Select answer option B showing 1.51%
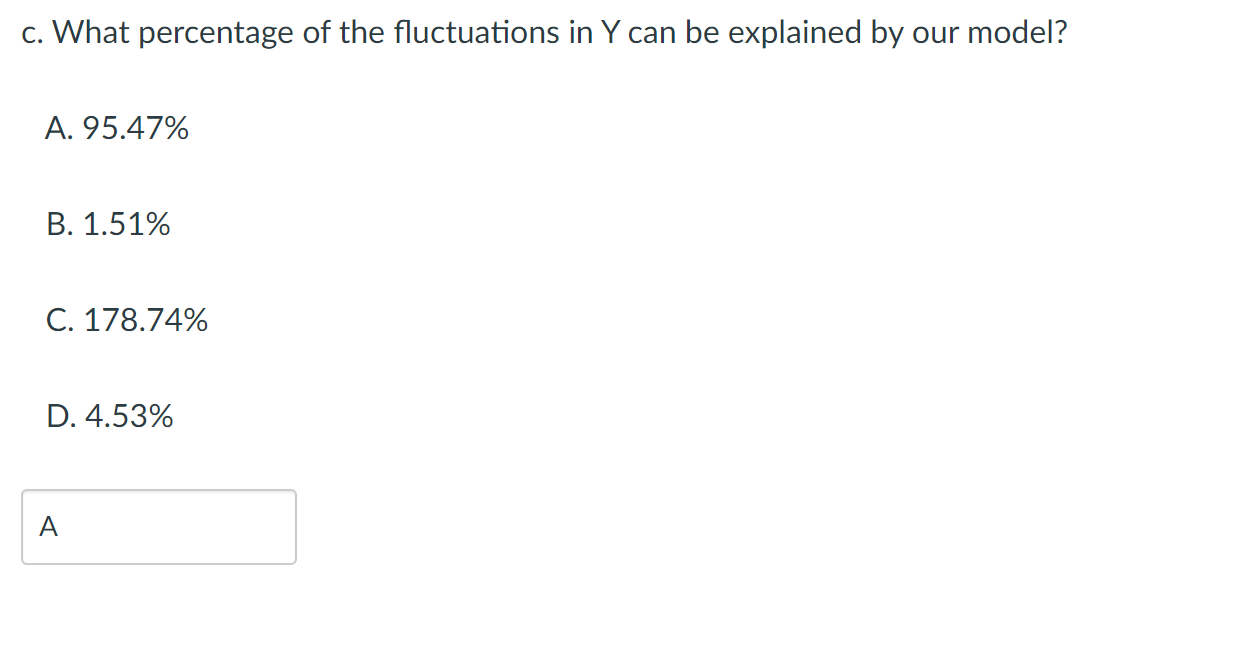 110,224
